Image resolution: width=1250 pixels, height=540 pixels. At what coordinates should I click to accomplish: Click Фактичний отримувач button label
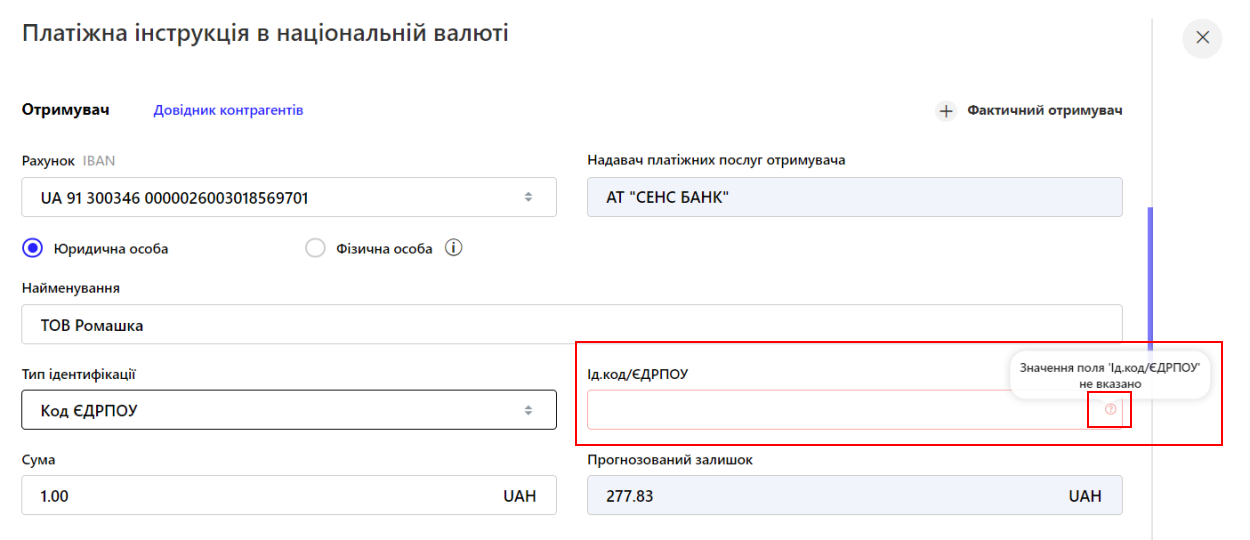[1045, 110]
